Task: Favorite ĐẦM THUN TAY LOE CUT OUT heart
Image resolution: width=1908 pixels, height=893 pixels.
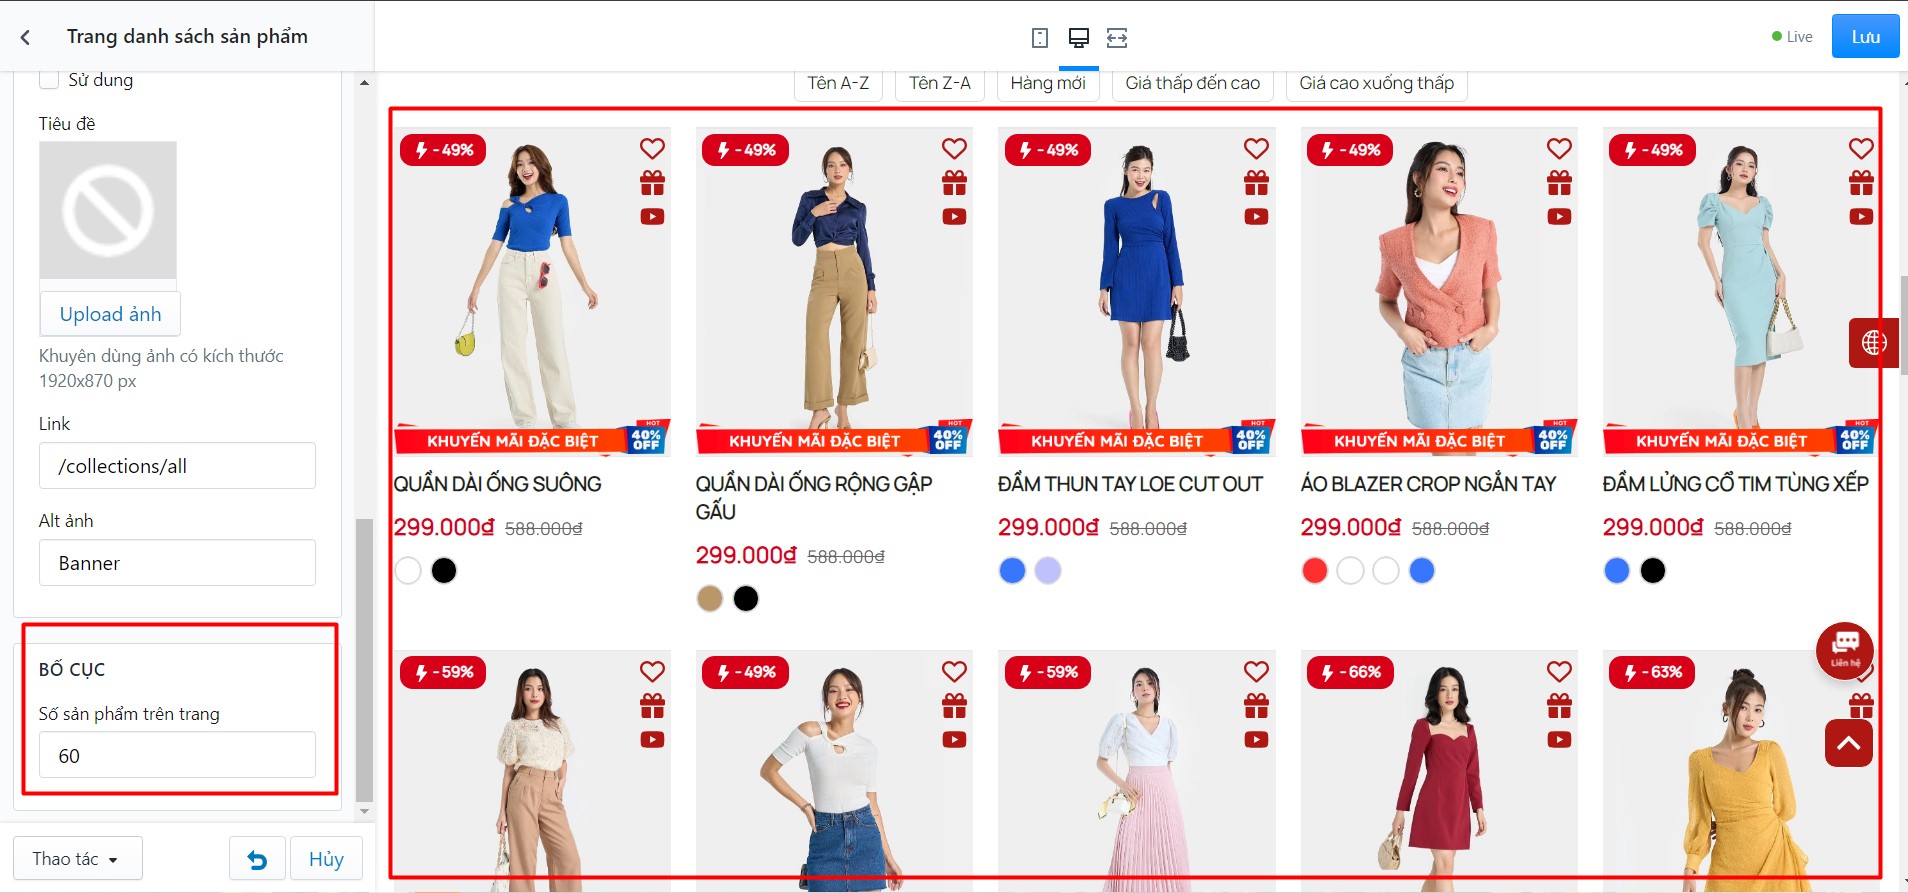Action: tap(1256, 149)
